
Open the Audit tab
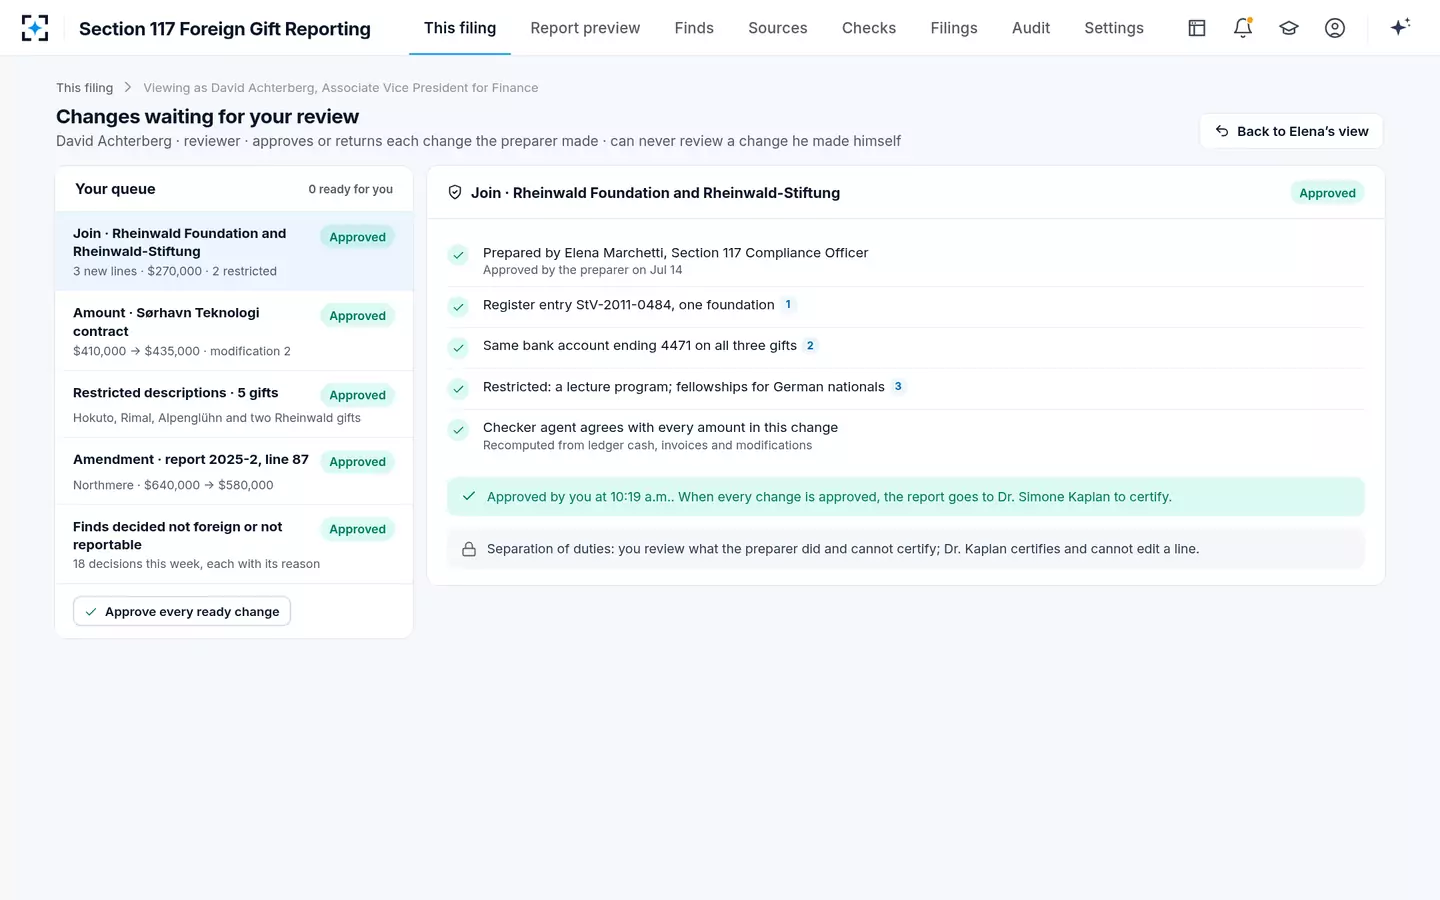(1031, 28)
